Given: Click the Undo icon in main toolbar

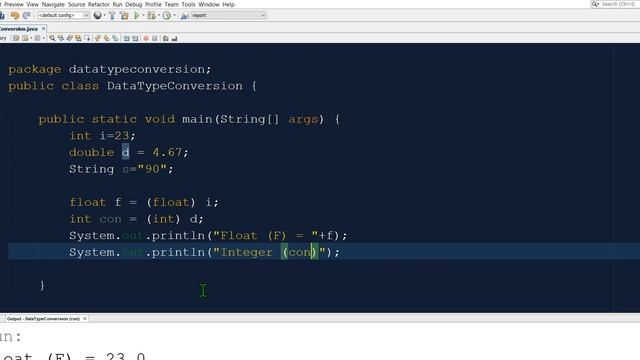Looking at the screenshot, I should [x=15, y=16].
